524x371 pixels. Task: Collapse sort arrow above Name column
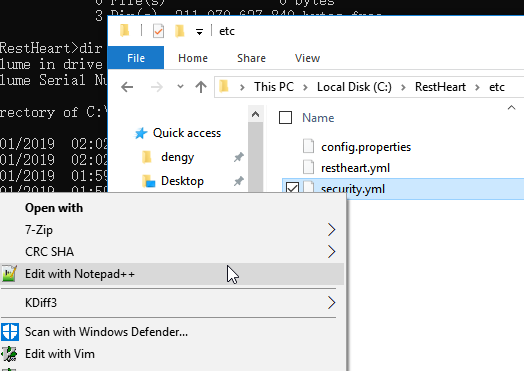point(511,108)
